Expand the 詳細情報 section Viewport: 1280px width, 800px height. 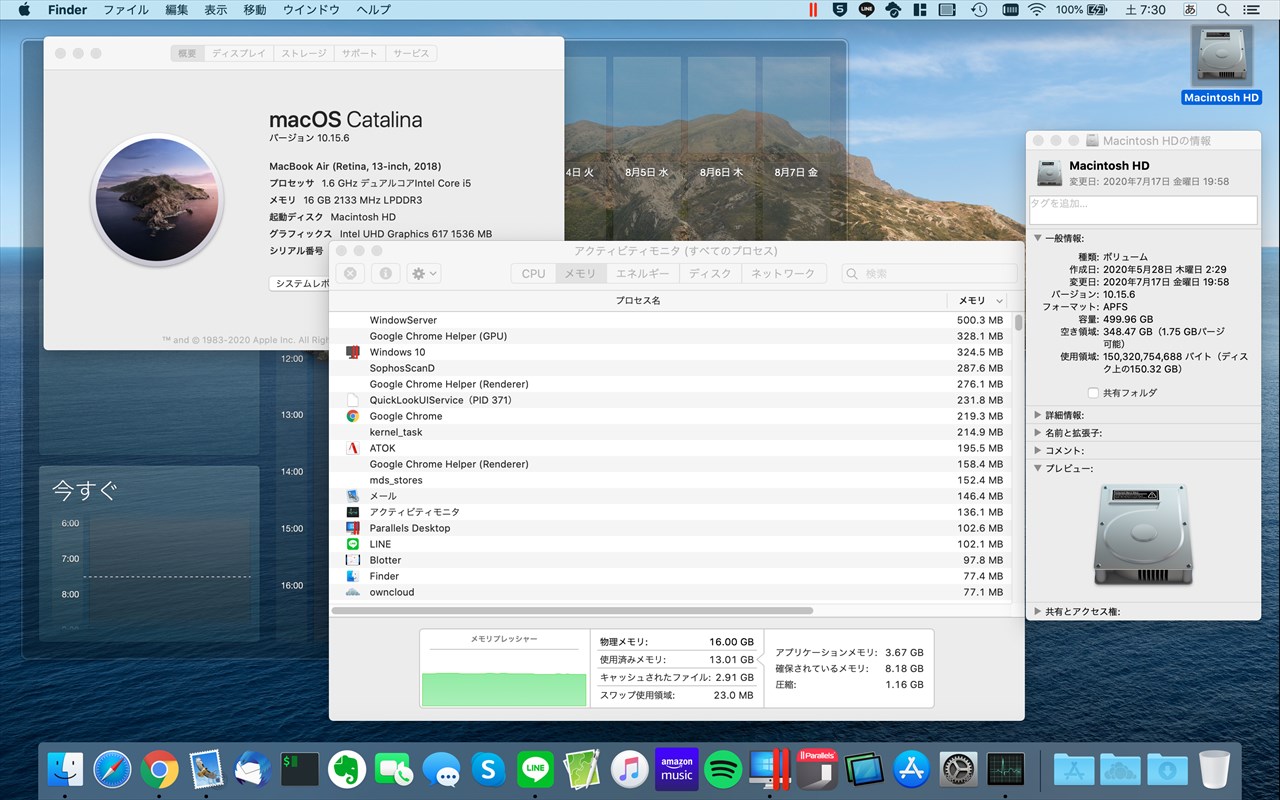pos(1038,415)
